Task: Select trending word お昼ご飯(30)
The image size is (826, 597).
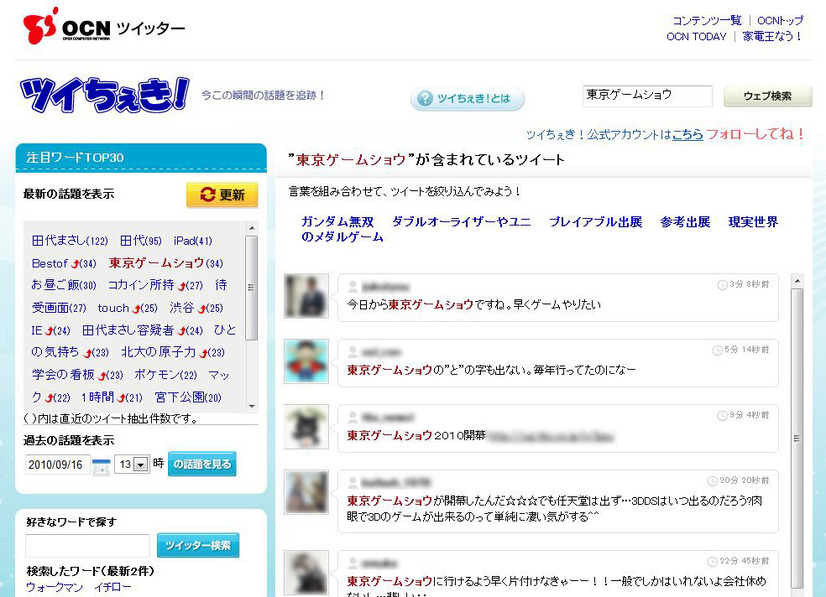Action: 64,285
